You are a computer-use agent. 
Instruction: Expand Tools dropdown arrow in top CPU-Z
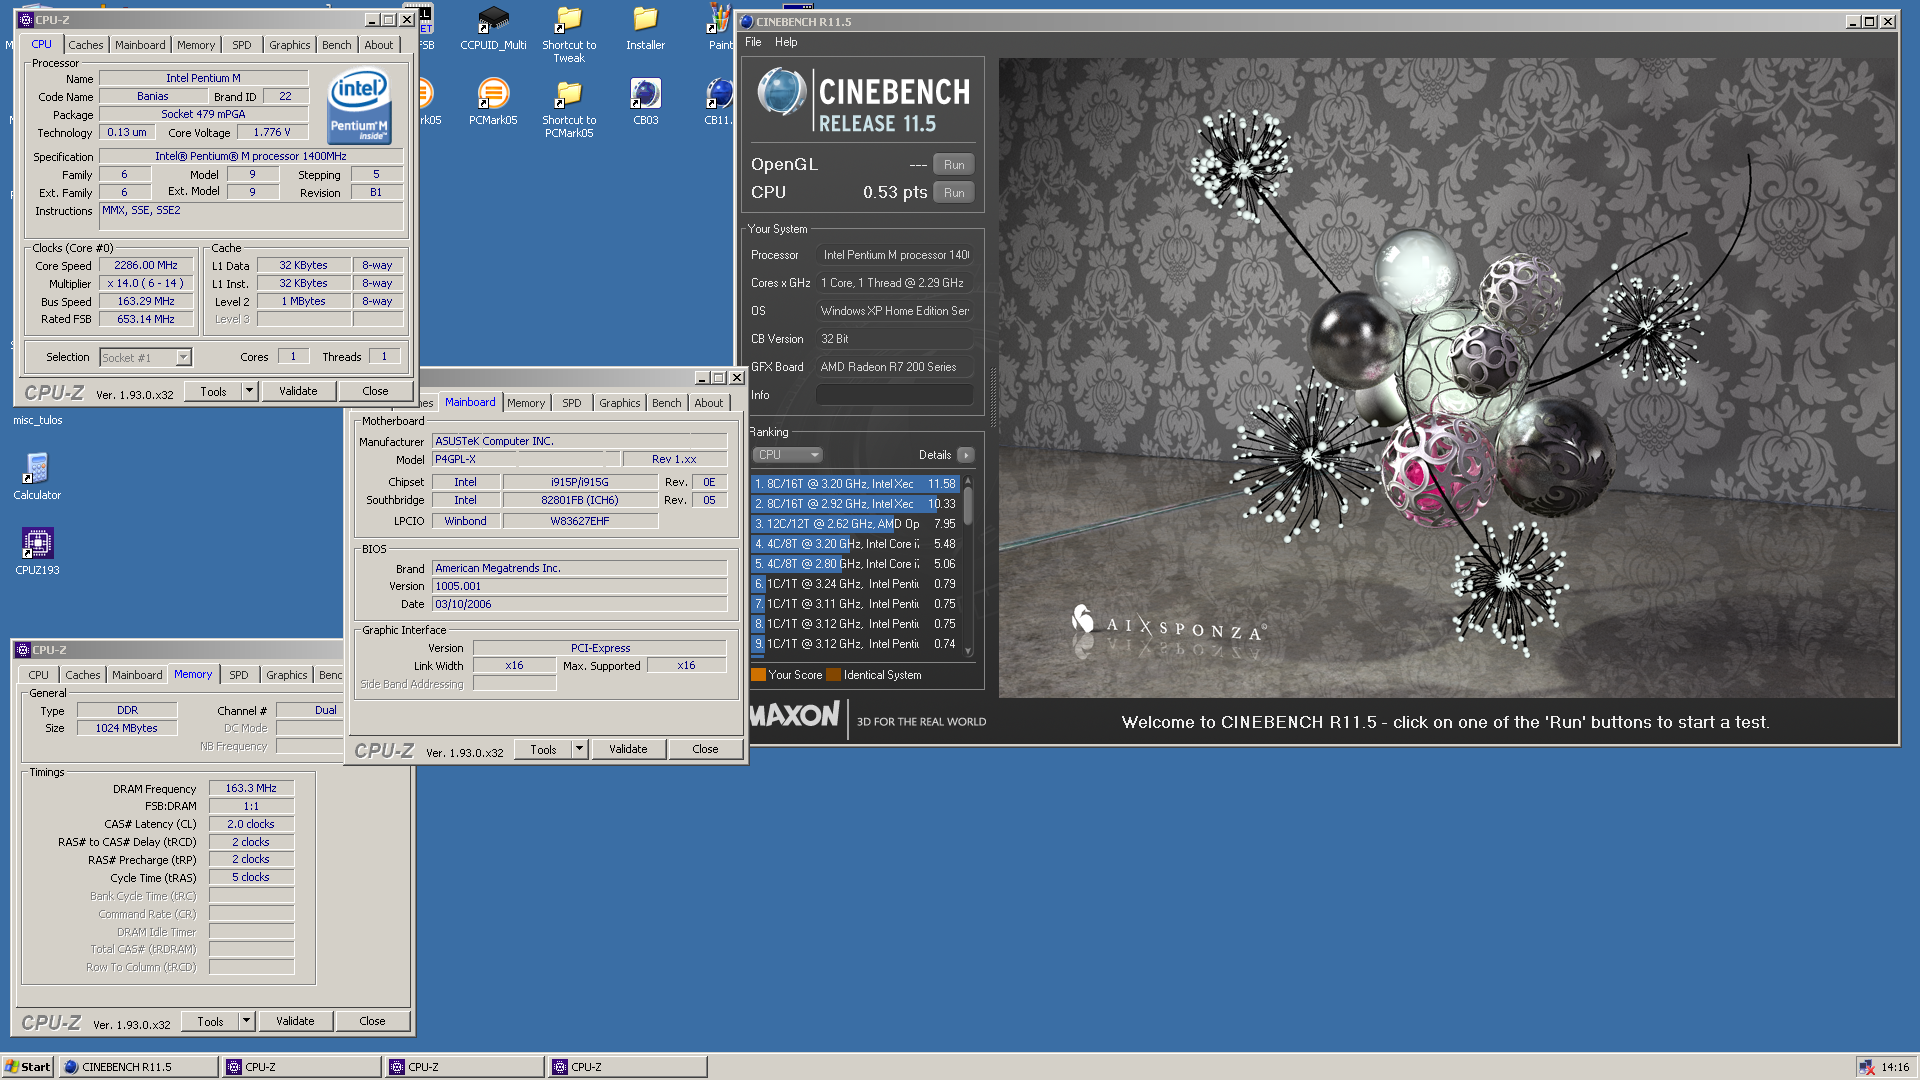click(249, 391)
